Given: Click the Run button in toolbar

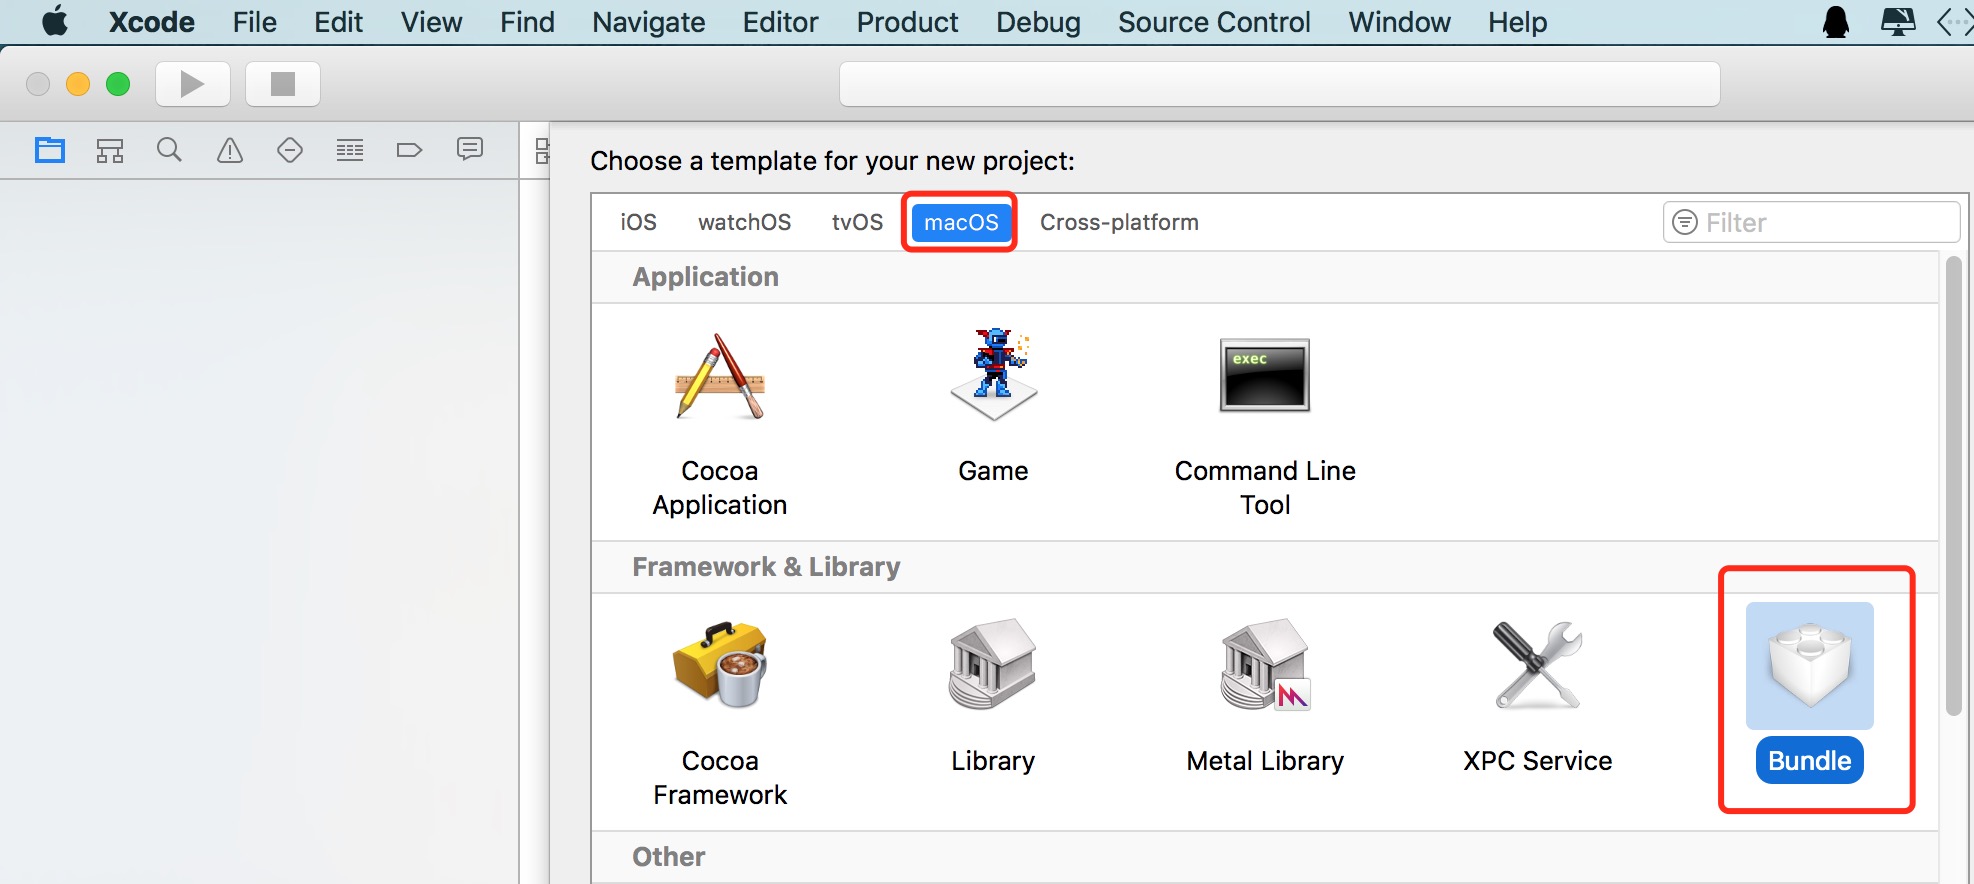Looking at the screenshot, I should [x=193, y=84].
